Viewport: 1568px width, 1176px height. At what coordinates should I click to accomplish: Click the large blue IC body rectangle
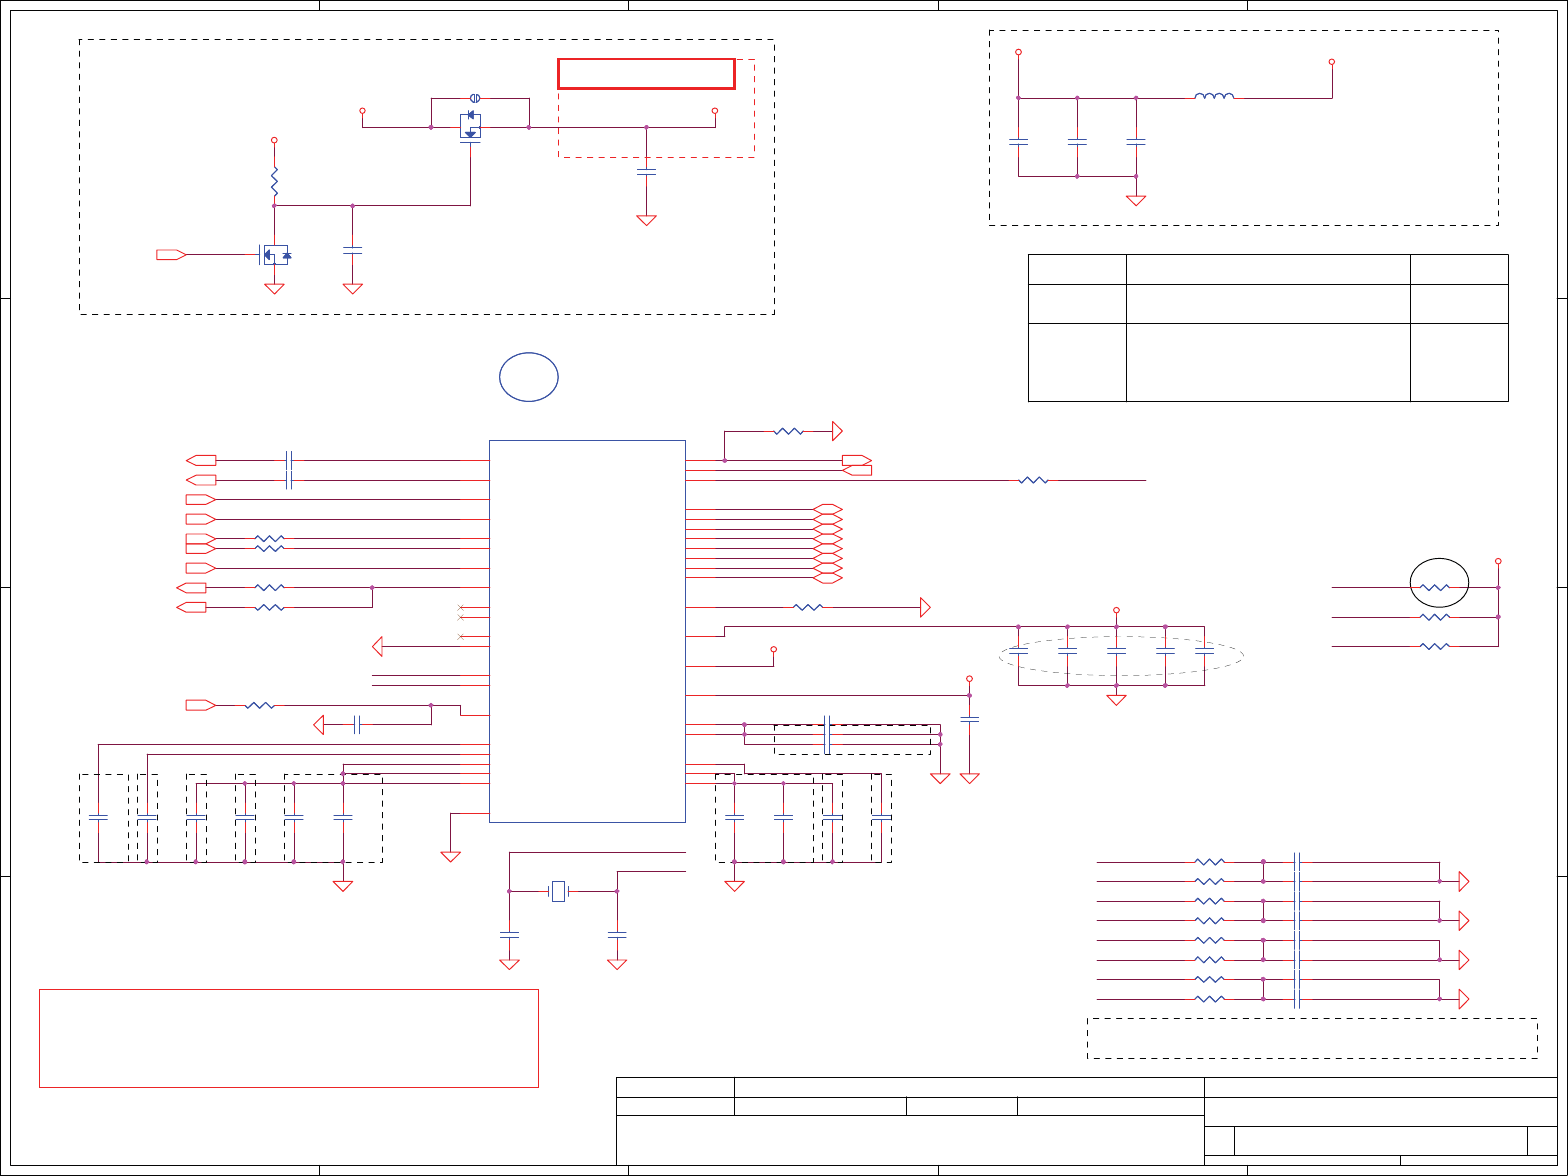(x=587, y=631)
